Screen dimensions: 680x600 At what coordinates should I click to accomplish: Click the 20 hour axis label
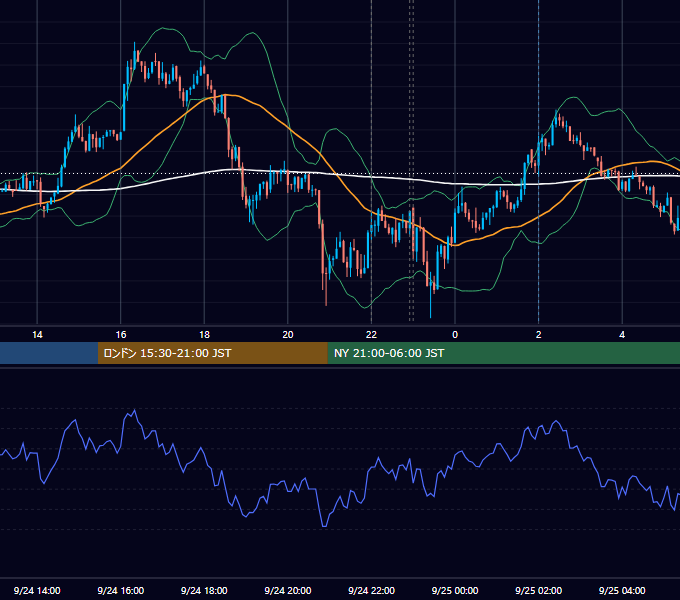pyautogui.click(x=288, y=335)
